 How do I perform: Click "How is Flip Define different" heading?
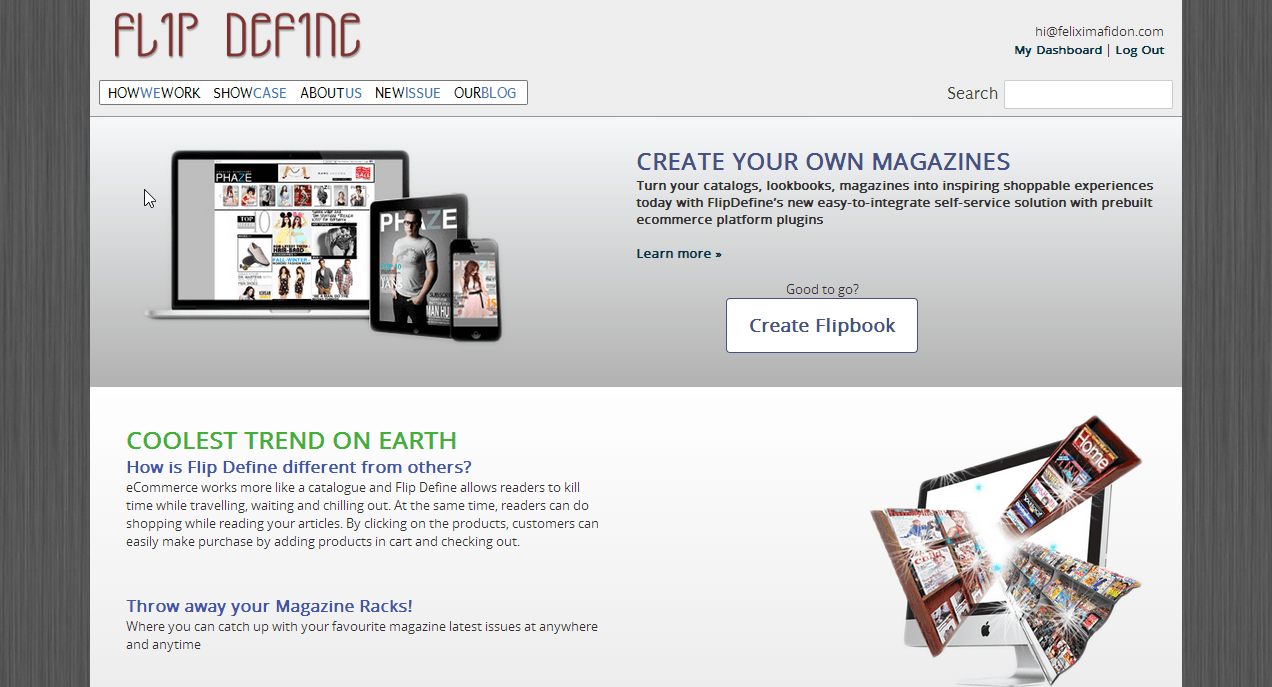click(x=299, y=467)
